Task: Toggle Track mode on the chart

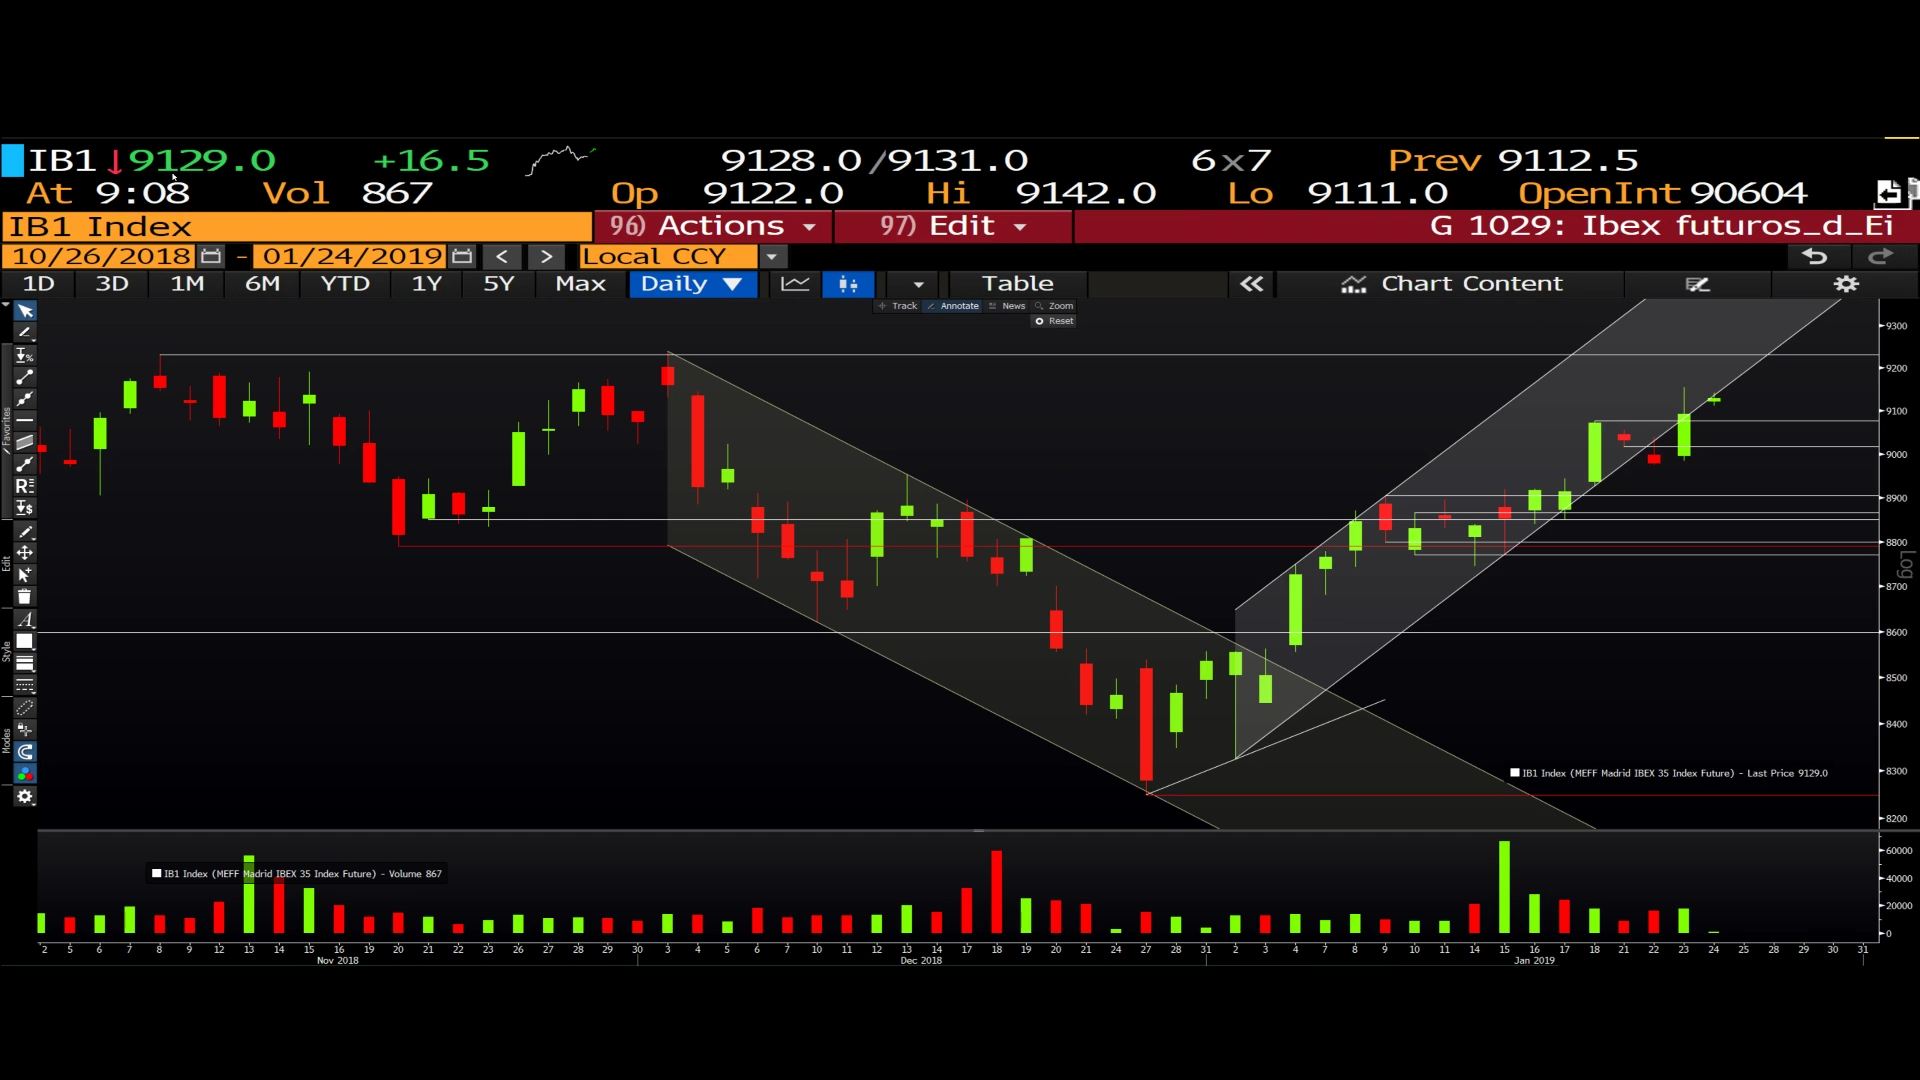Action: (898, 306)
